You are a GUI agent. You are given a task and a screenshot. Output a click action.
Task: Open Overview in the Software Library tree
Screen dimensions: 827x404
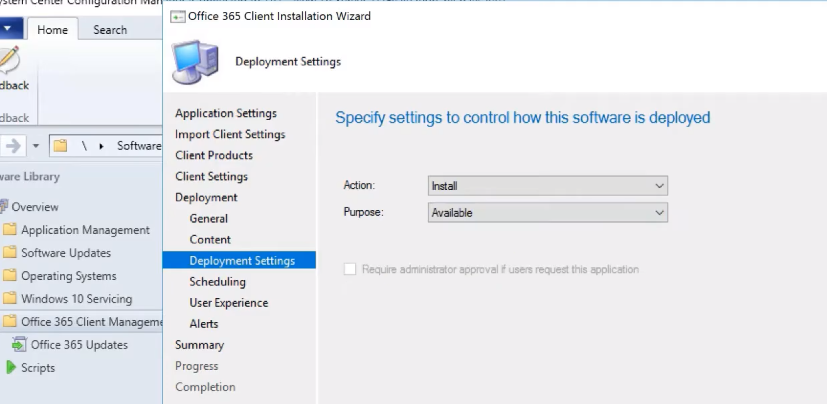[x=35, y=207]
